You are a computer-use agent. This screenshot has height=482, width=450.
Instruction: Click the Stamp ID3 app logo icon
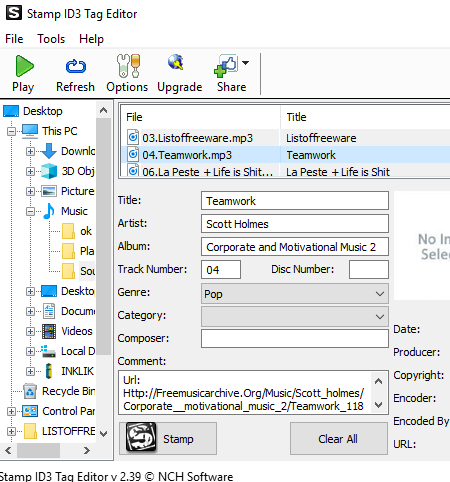click(14, 13)
